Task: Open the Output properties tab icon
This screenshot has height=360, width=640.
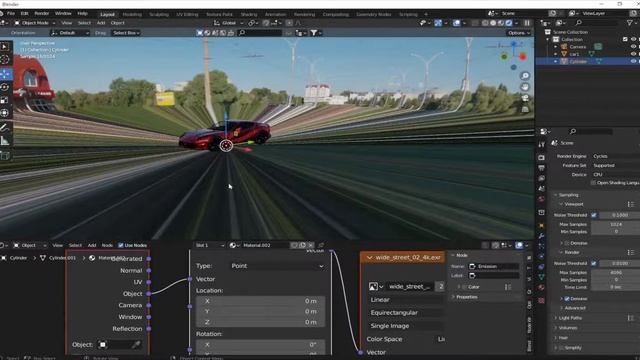Action: (541, 168)
